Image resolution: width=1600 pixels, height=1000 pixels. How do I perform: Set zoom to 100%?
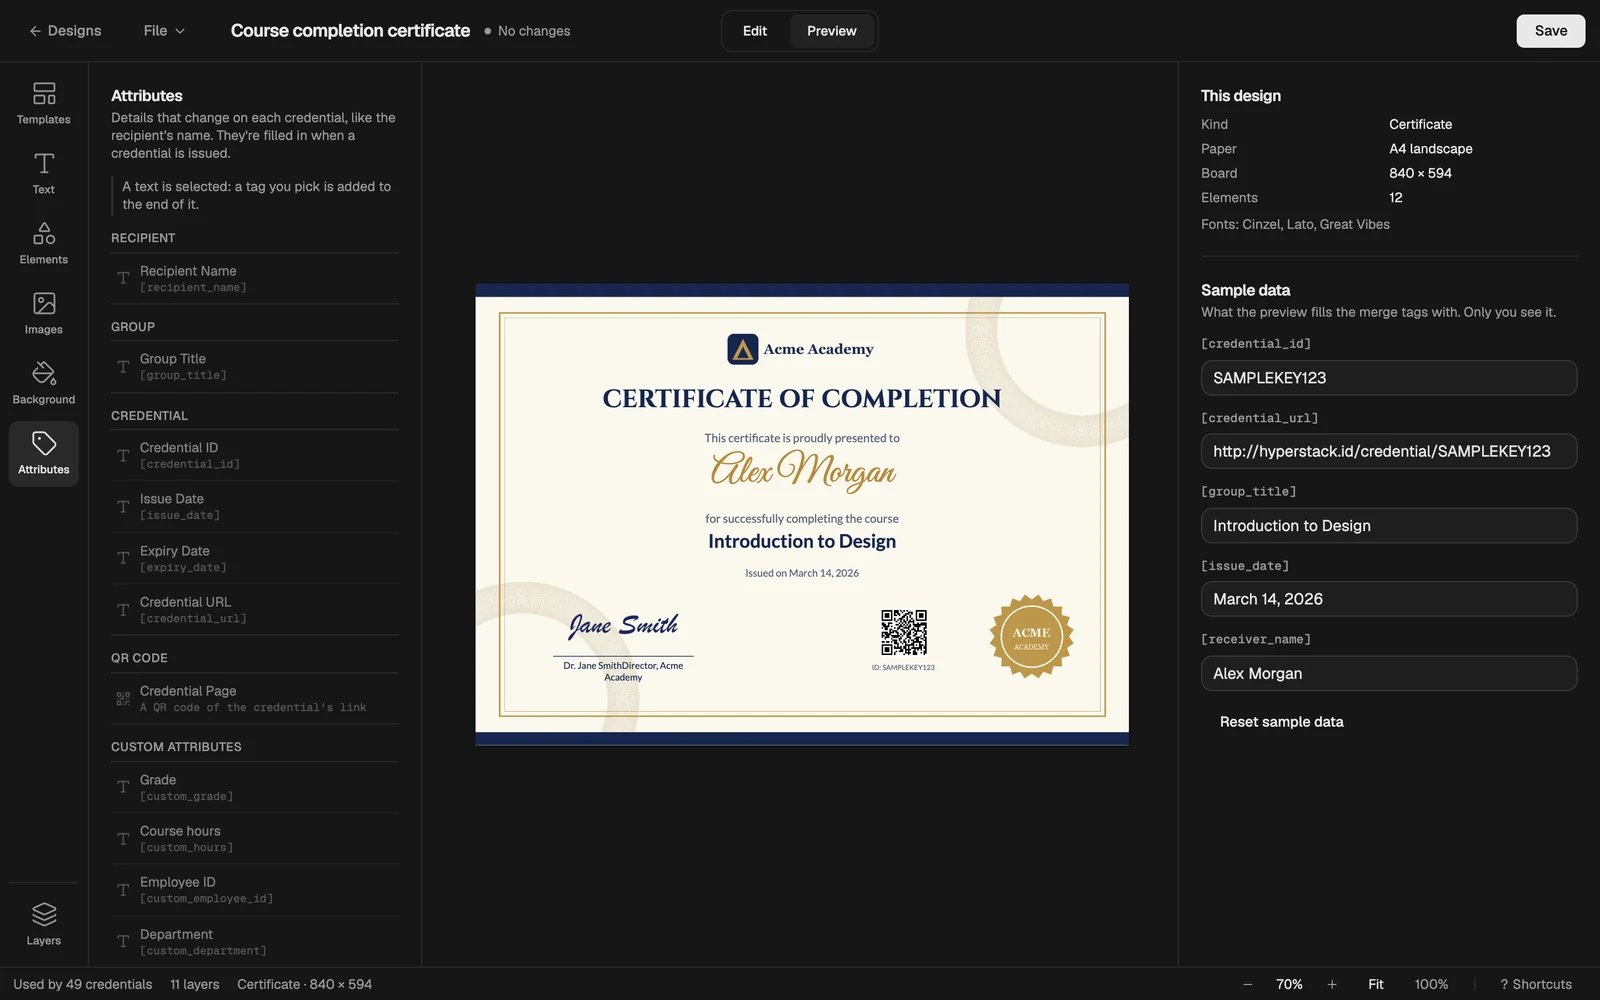pos(1431,985)
